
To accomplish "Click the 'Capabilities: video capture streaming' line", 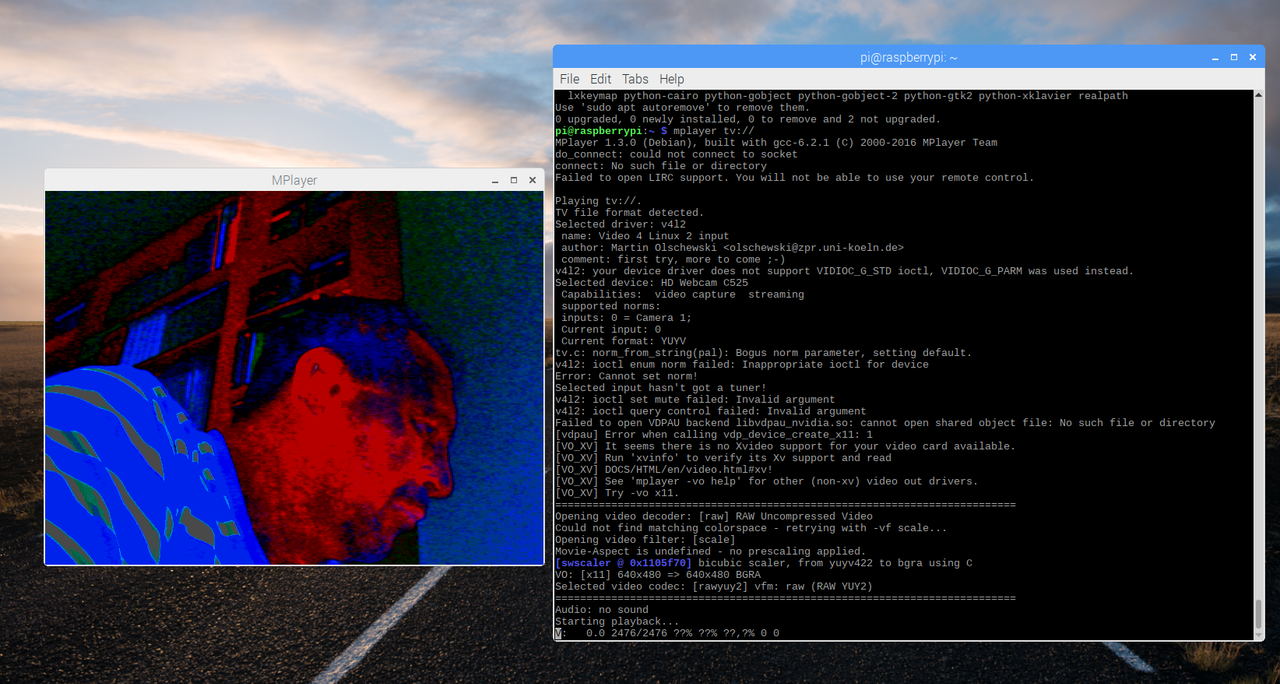I will coord(682,294).
